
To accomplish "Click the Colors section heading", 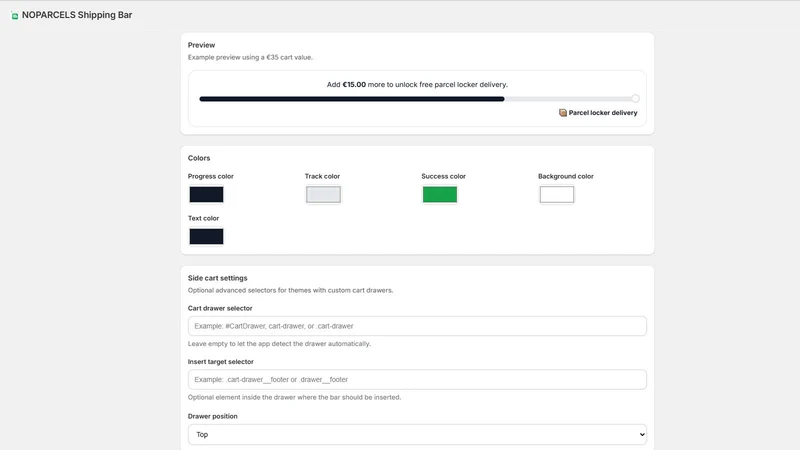I will pos(199,158).
